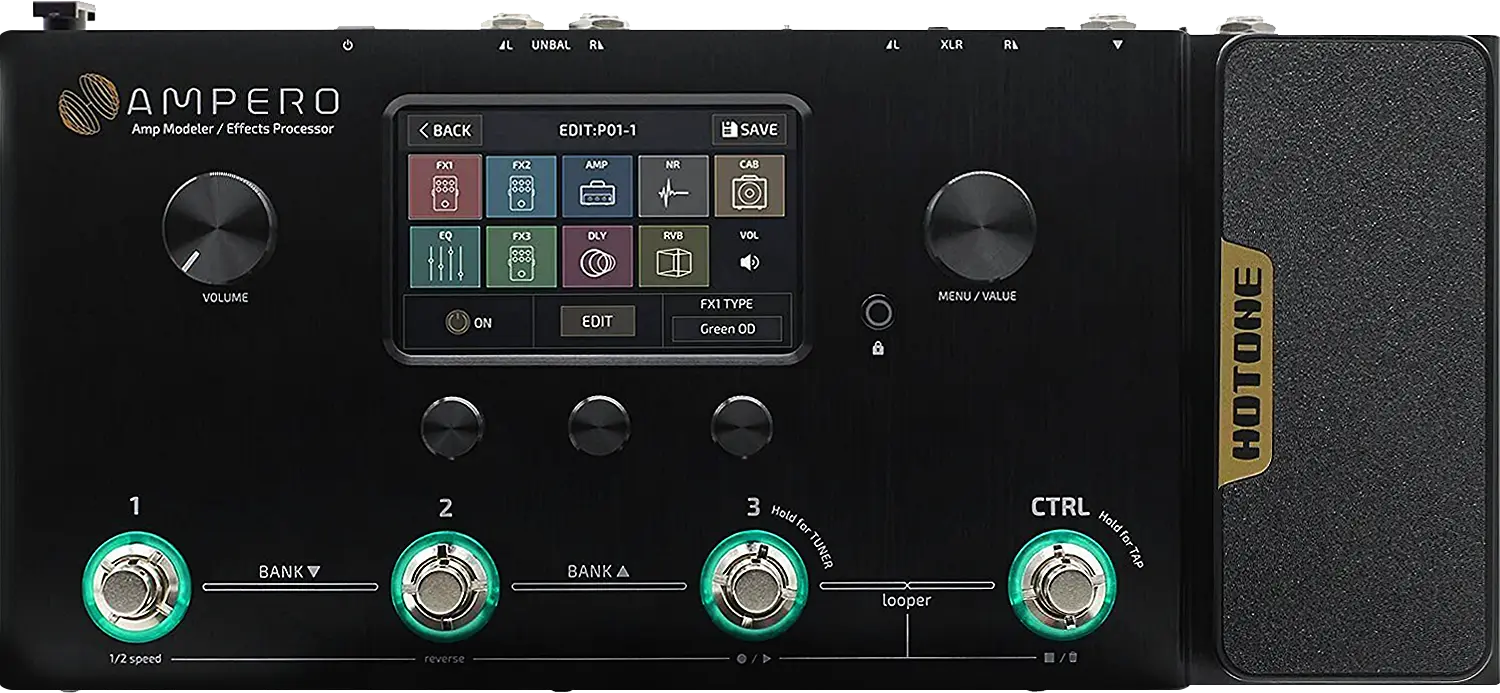
Task: Click the CTRL footswitch
Action: 1061,586
